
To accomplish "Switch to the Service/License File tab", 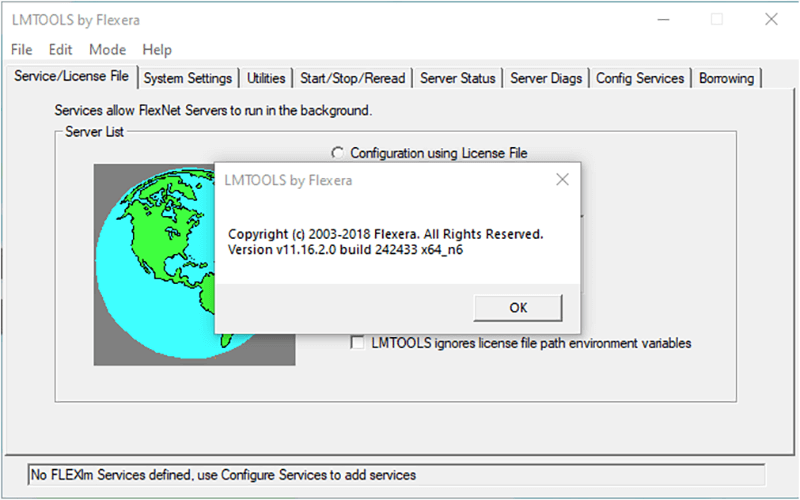I will pos(71,76).
